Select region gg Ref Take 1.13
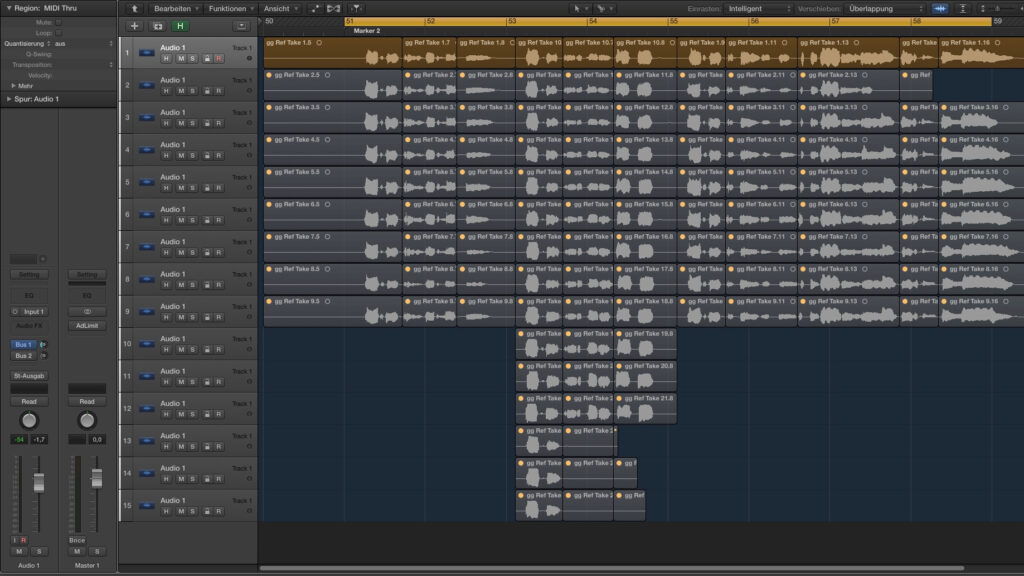 [x=848, y=52]
